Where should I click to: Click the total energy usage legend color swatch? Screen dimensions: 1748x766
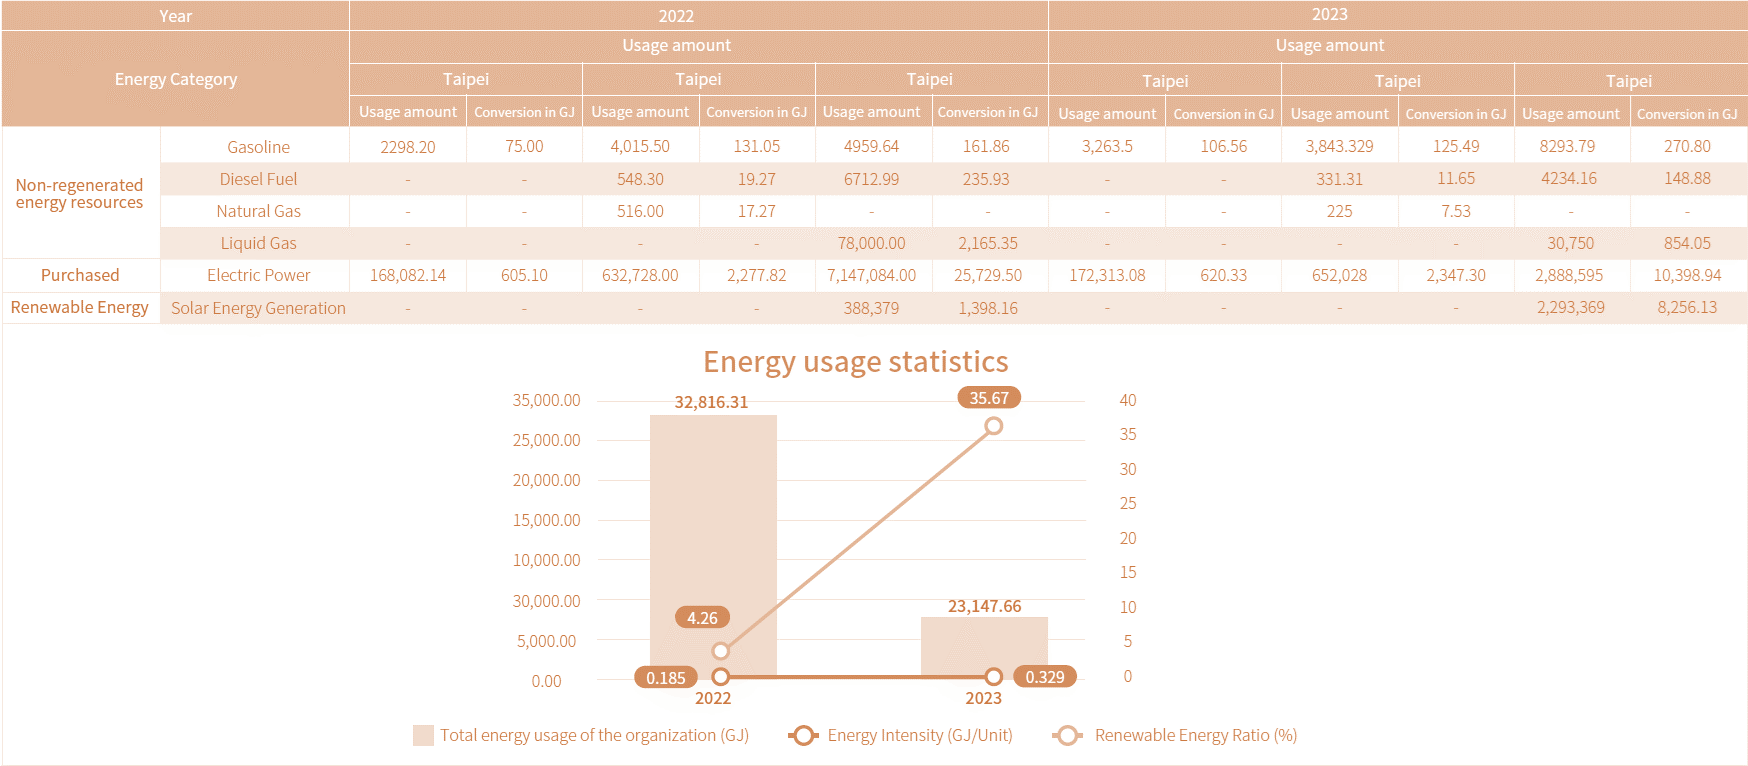point(423,736)
